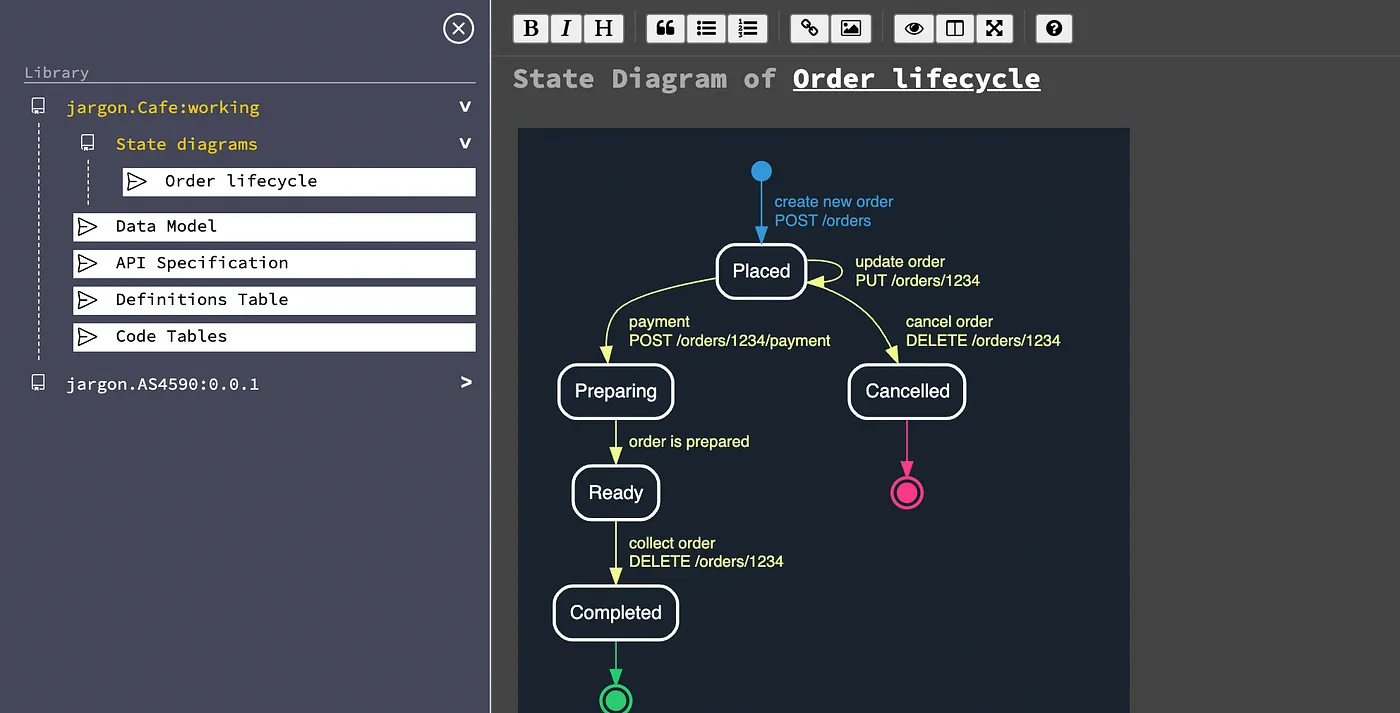The width and height of the screenshot is (1400, 713).
Task: Apply italic formatting
Action: click(566, 28)
